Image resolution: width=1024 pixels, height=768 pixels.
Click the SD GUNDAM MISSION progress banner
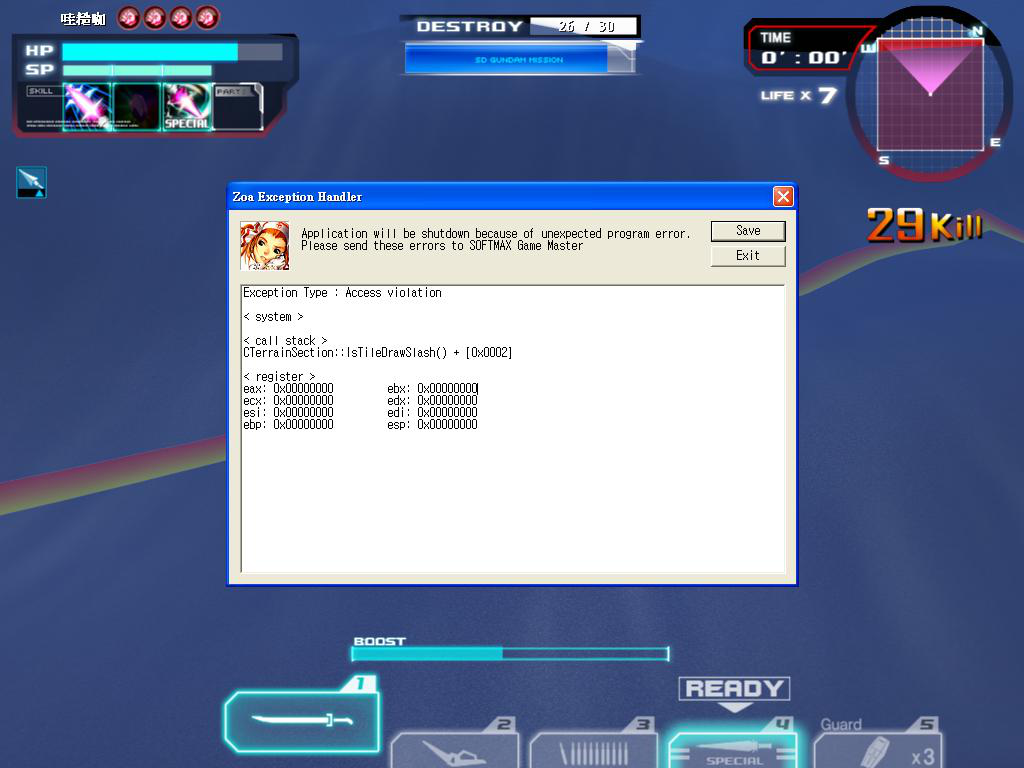pyautogui.click(x=519, y=59)
